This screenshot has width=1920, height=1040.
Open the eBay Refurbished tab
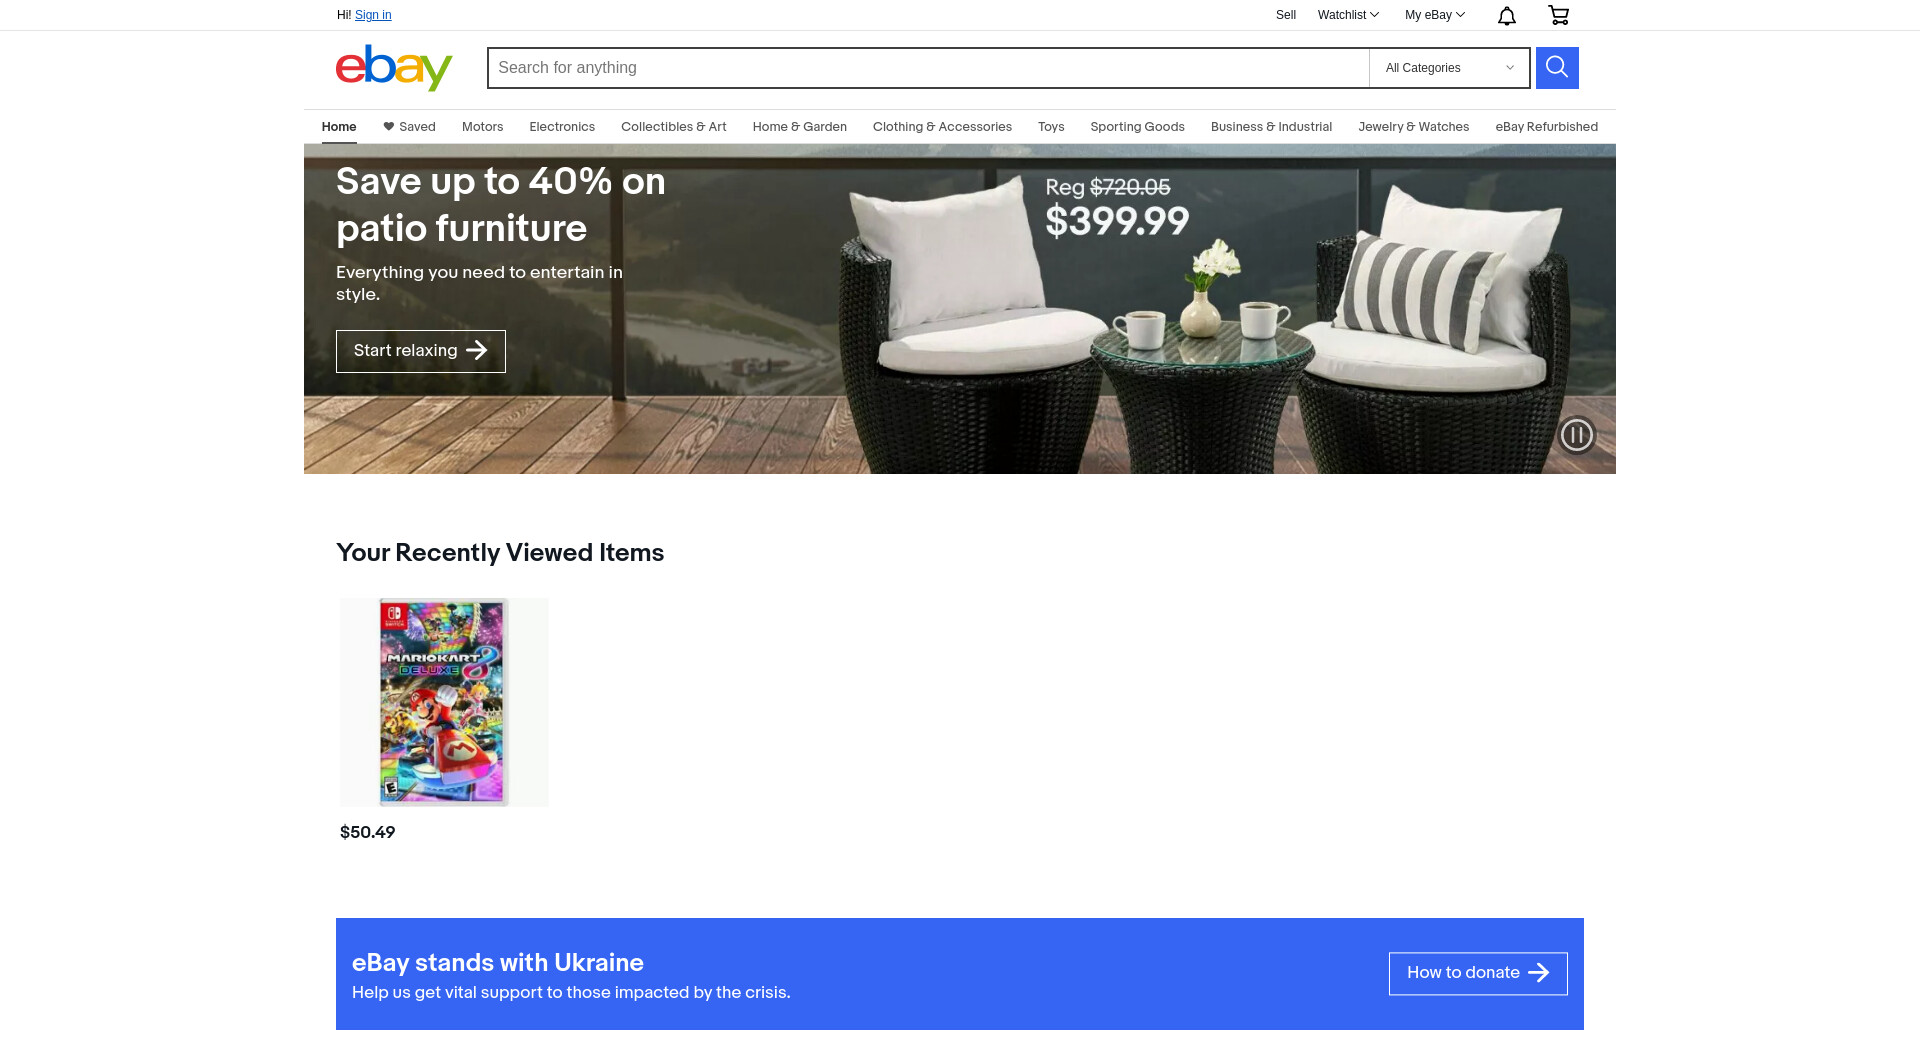(x=1546, y=127)
